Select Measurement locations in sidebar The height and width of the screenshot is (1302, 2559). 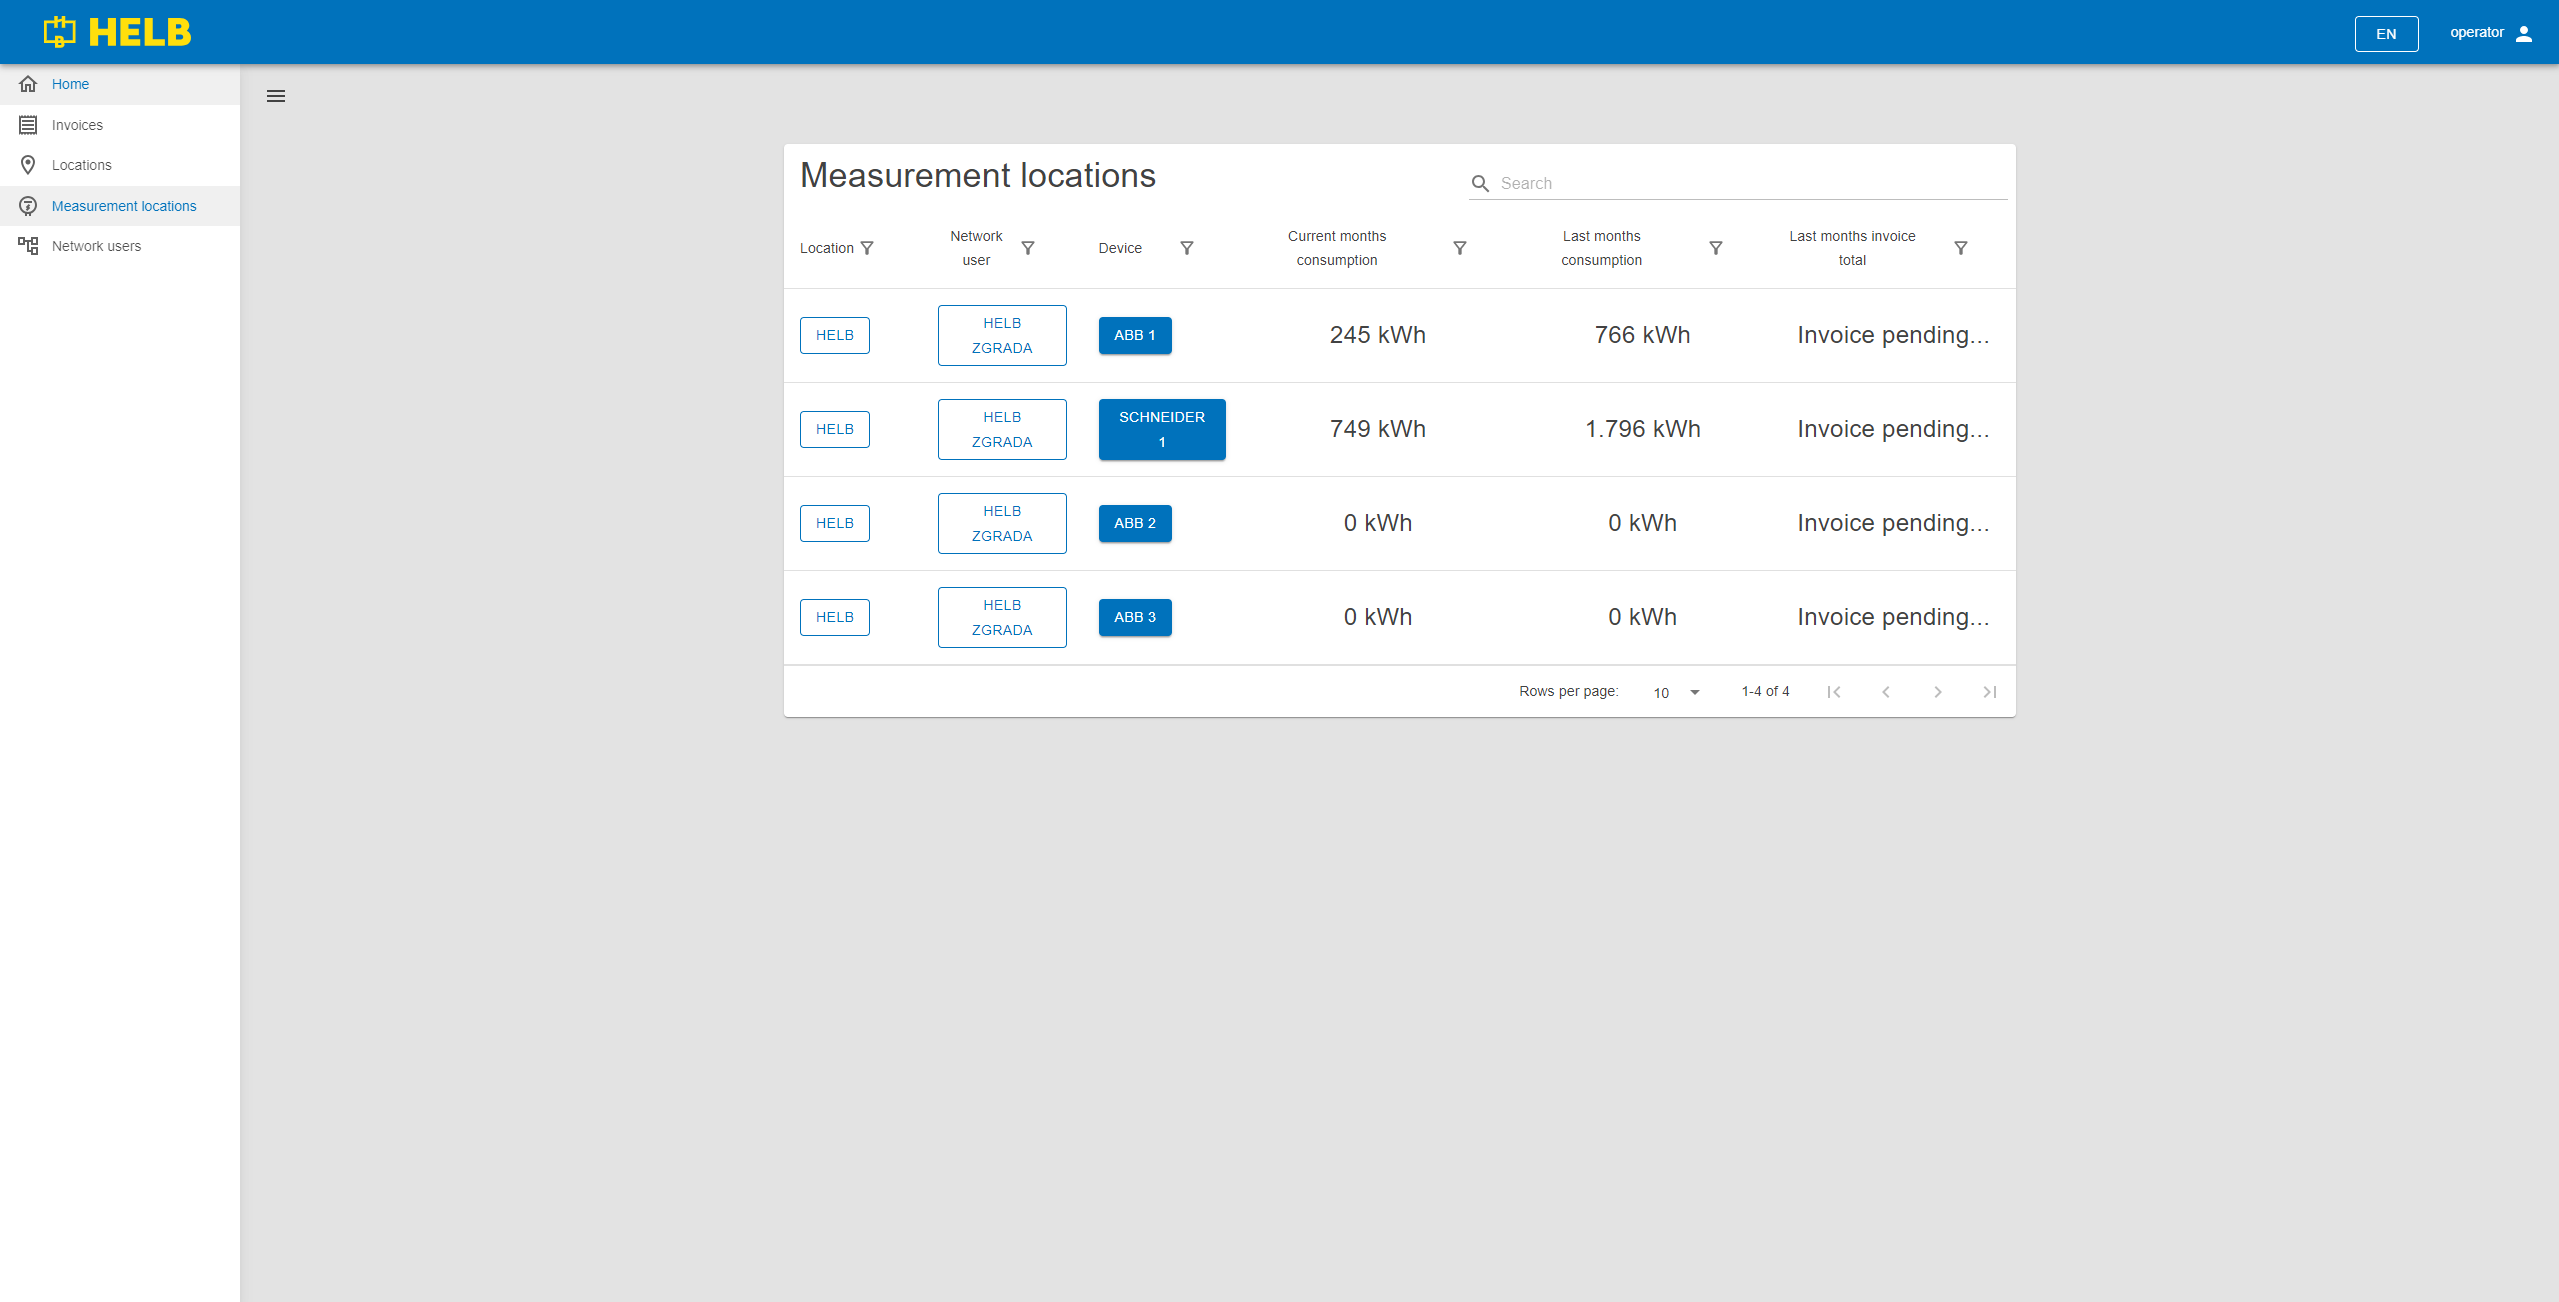click(x=120, y=206)
